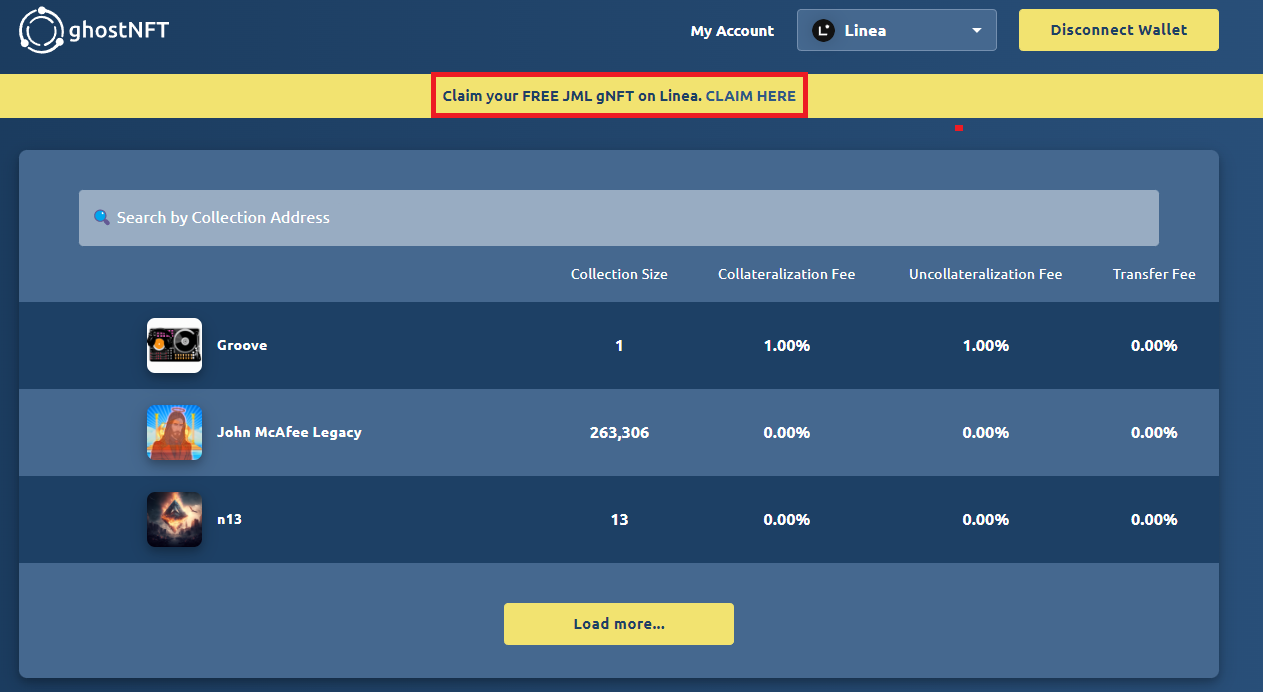Screen dimensions: 1263x692
Task: Open the John McAfee Legacy thumbnail
Action: tap(174, 432)
